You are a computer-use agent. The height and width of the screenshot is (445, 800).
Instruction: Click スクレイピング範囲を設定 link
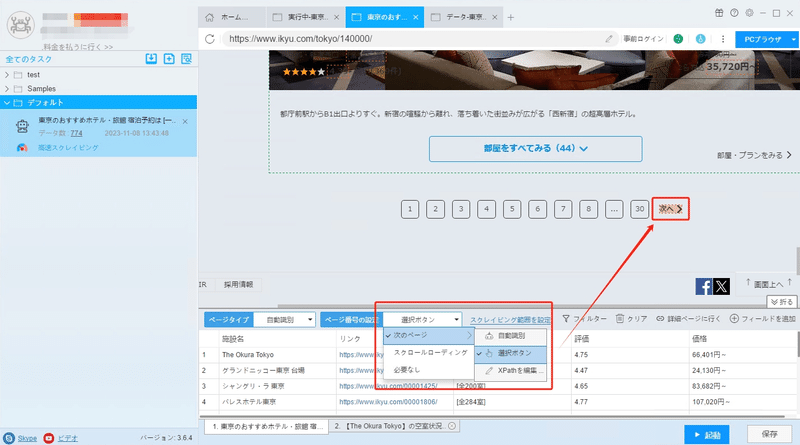pos(510,320)
